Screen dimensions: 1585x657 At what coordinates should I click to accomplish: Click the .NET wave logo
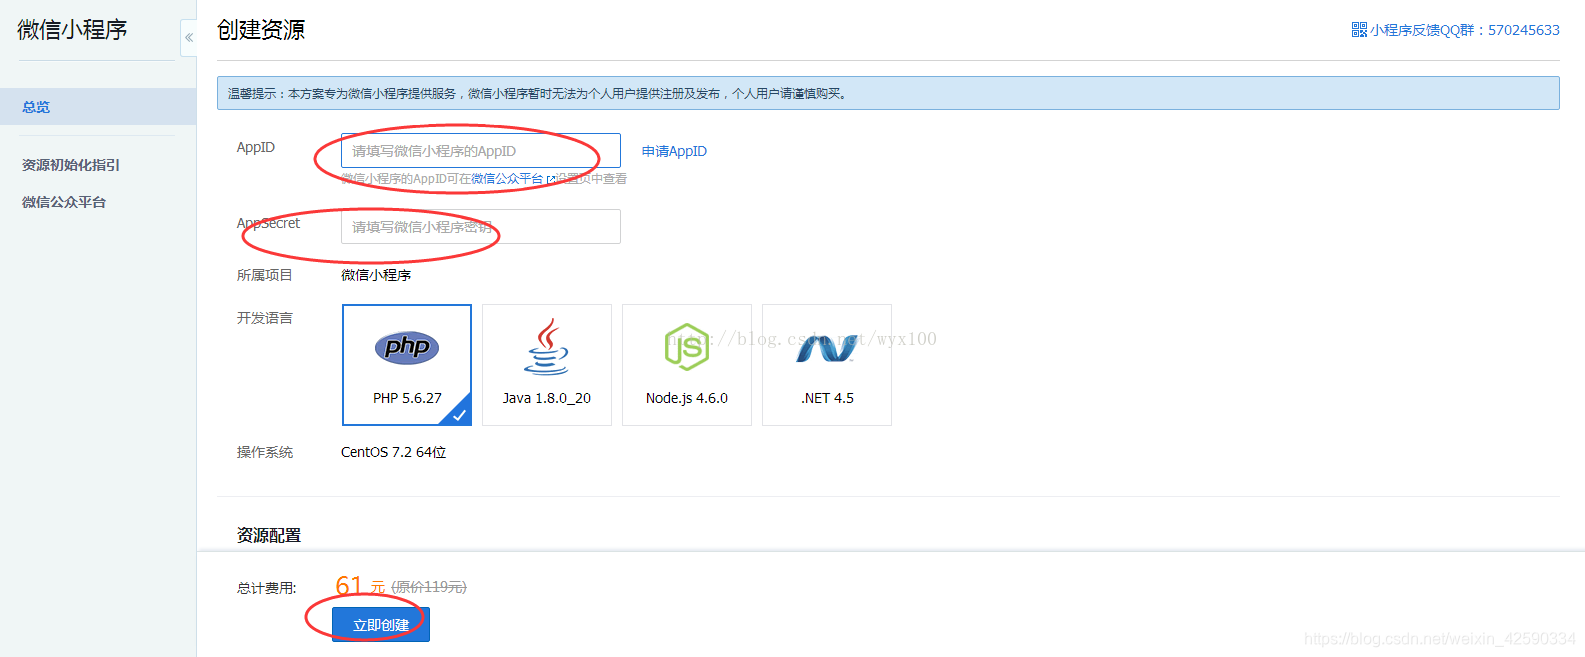827,348
